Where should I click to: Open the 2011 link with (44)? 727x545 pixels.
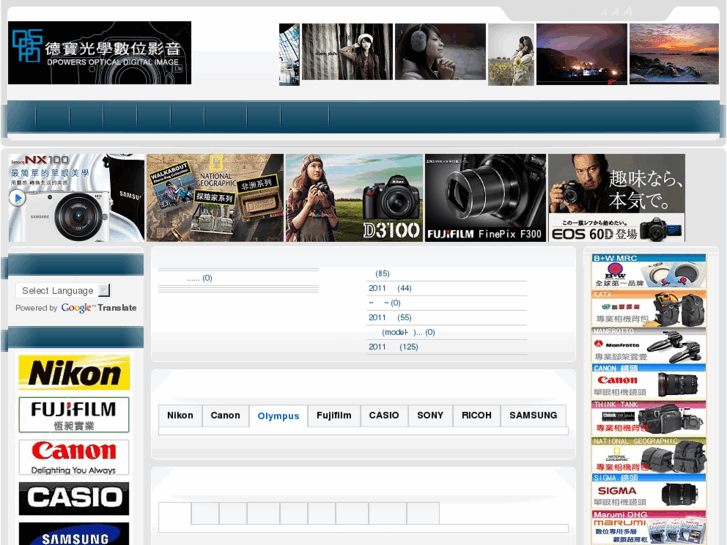point(390,289)
